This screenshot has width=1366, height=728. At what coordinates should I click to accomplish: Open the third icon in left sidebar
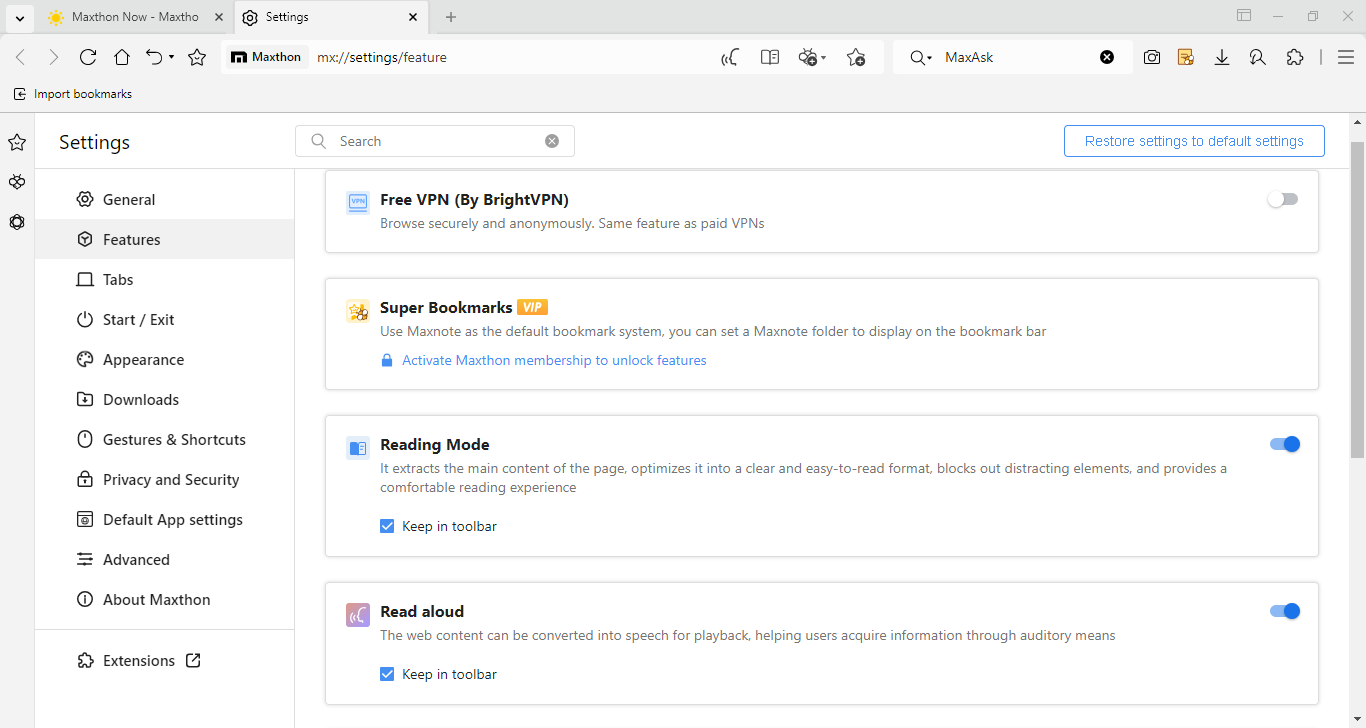17,222
